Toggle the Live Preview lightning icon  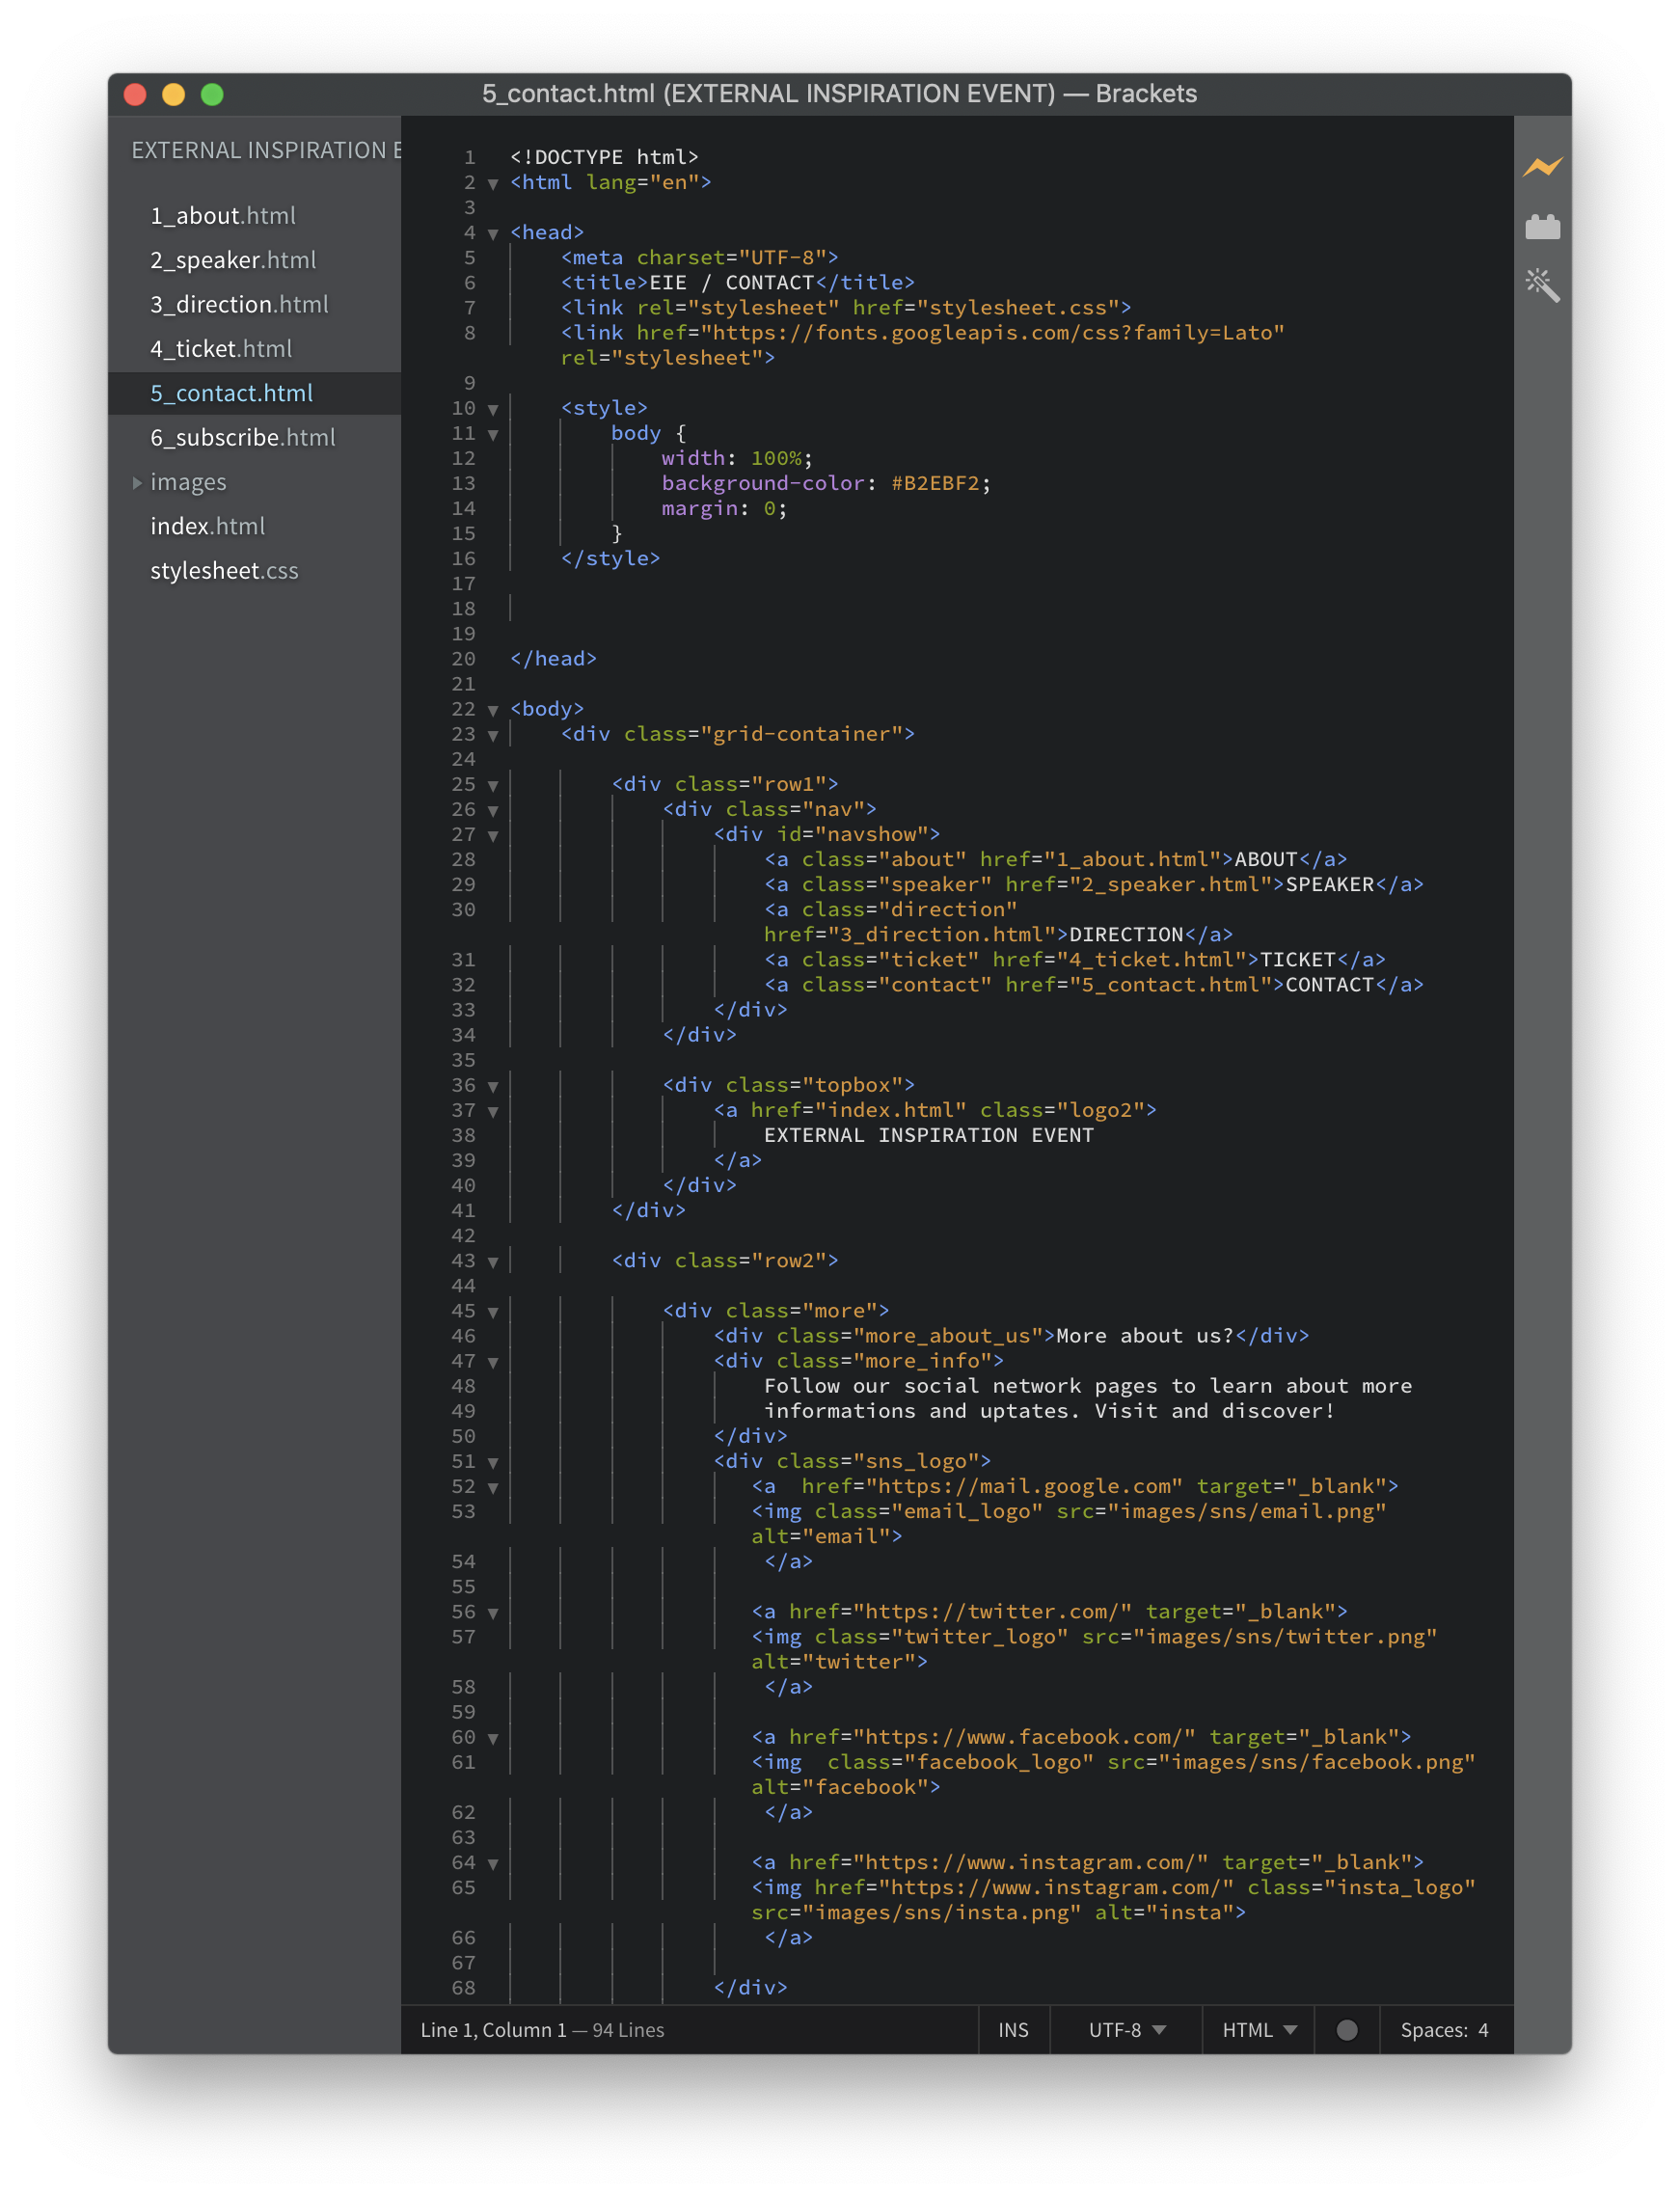[x=1542, y=167]
